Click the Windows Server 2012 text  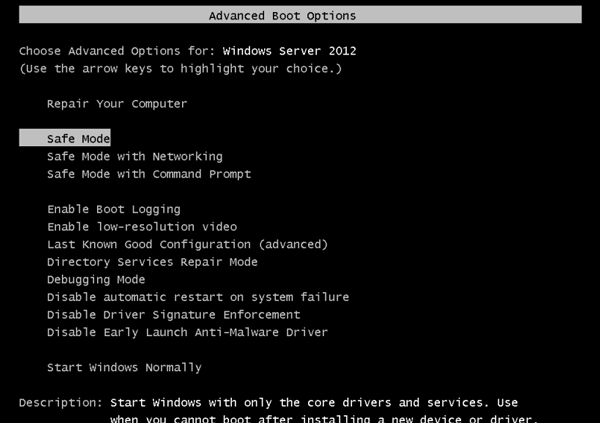click(x=289, y=51)
